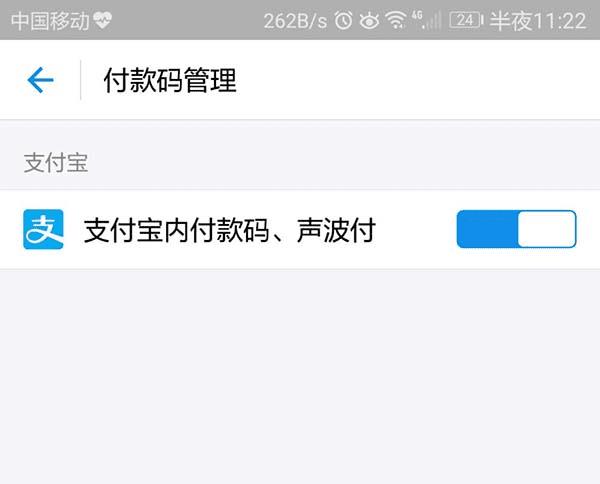The height and width of the screenshot is (484, 600).
Task: Click the Alipay logo icon
Action: tap(43, 229)
